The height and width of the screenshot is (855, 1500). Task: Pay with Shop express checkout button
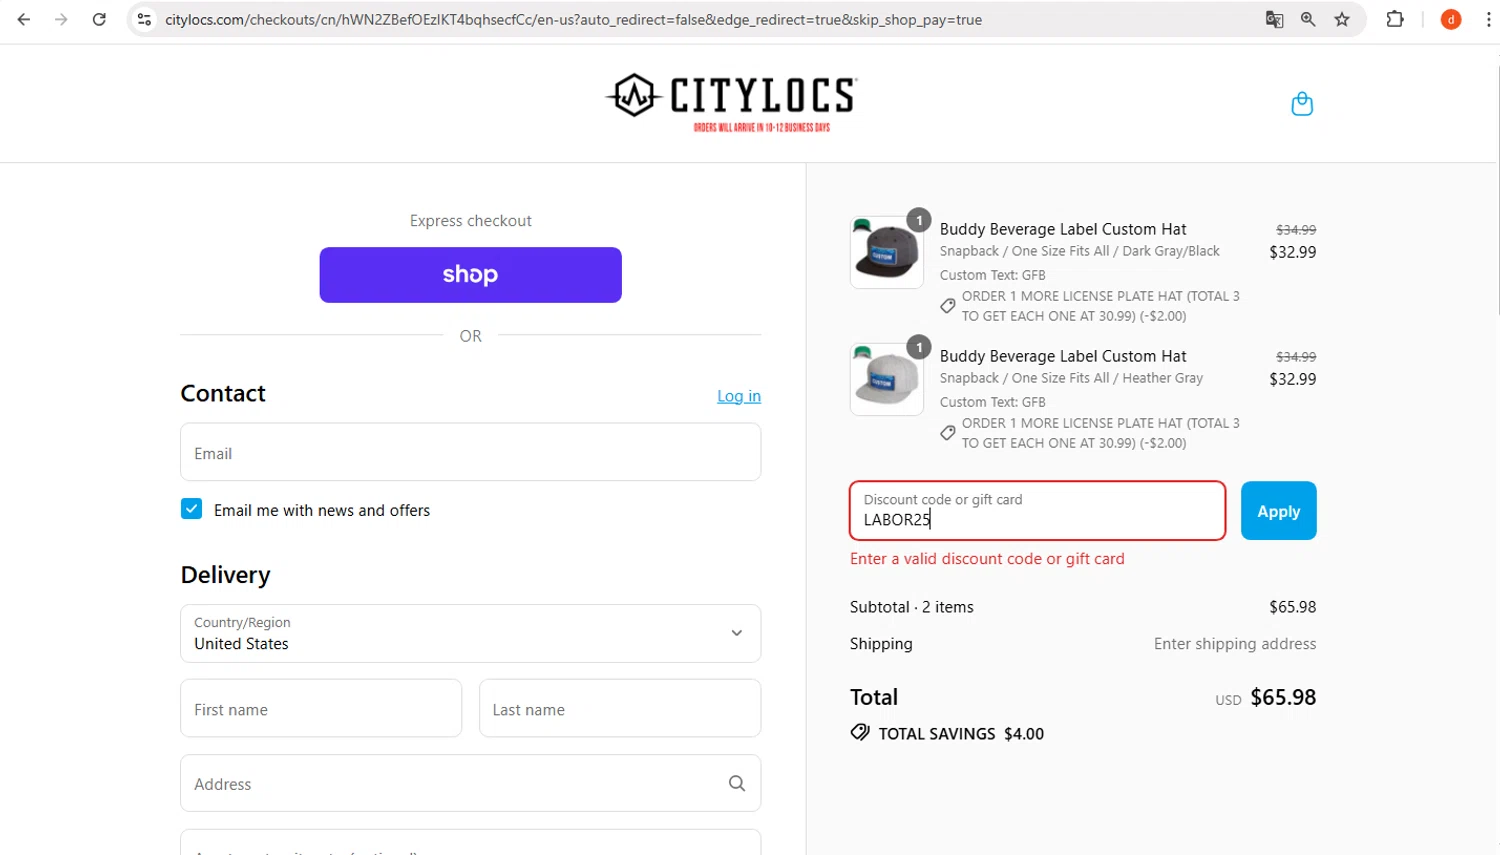coord(470,275)
